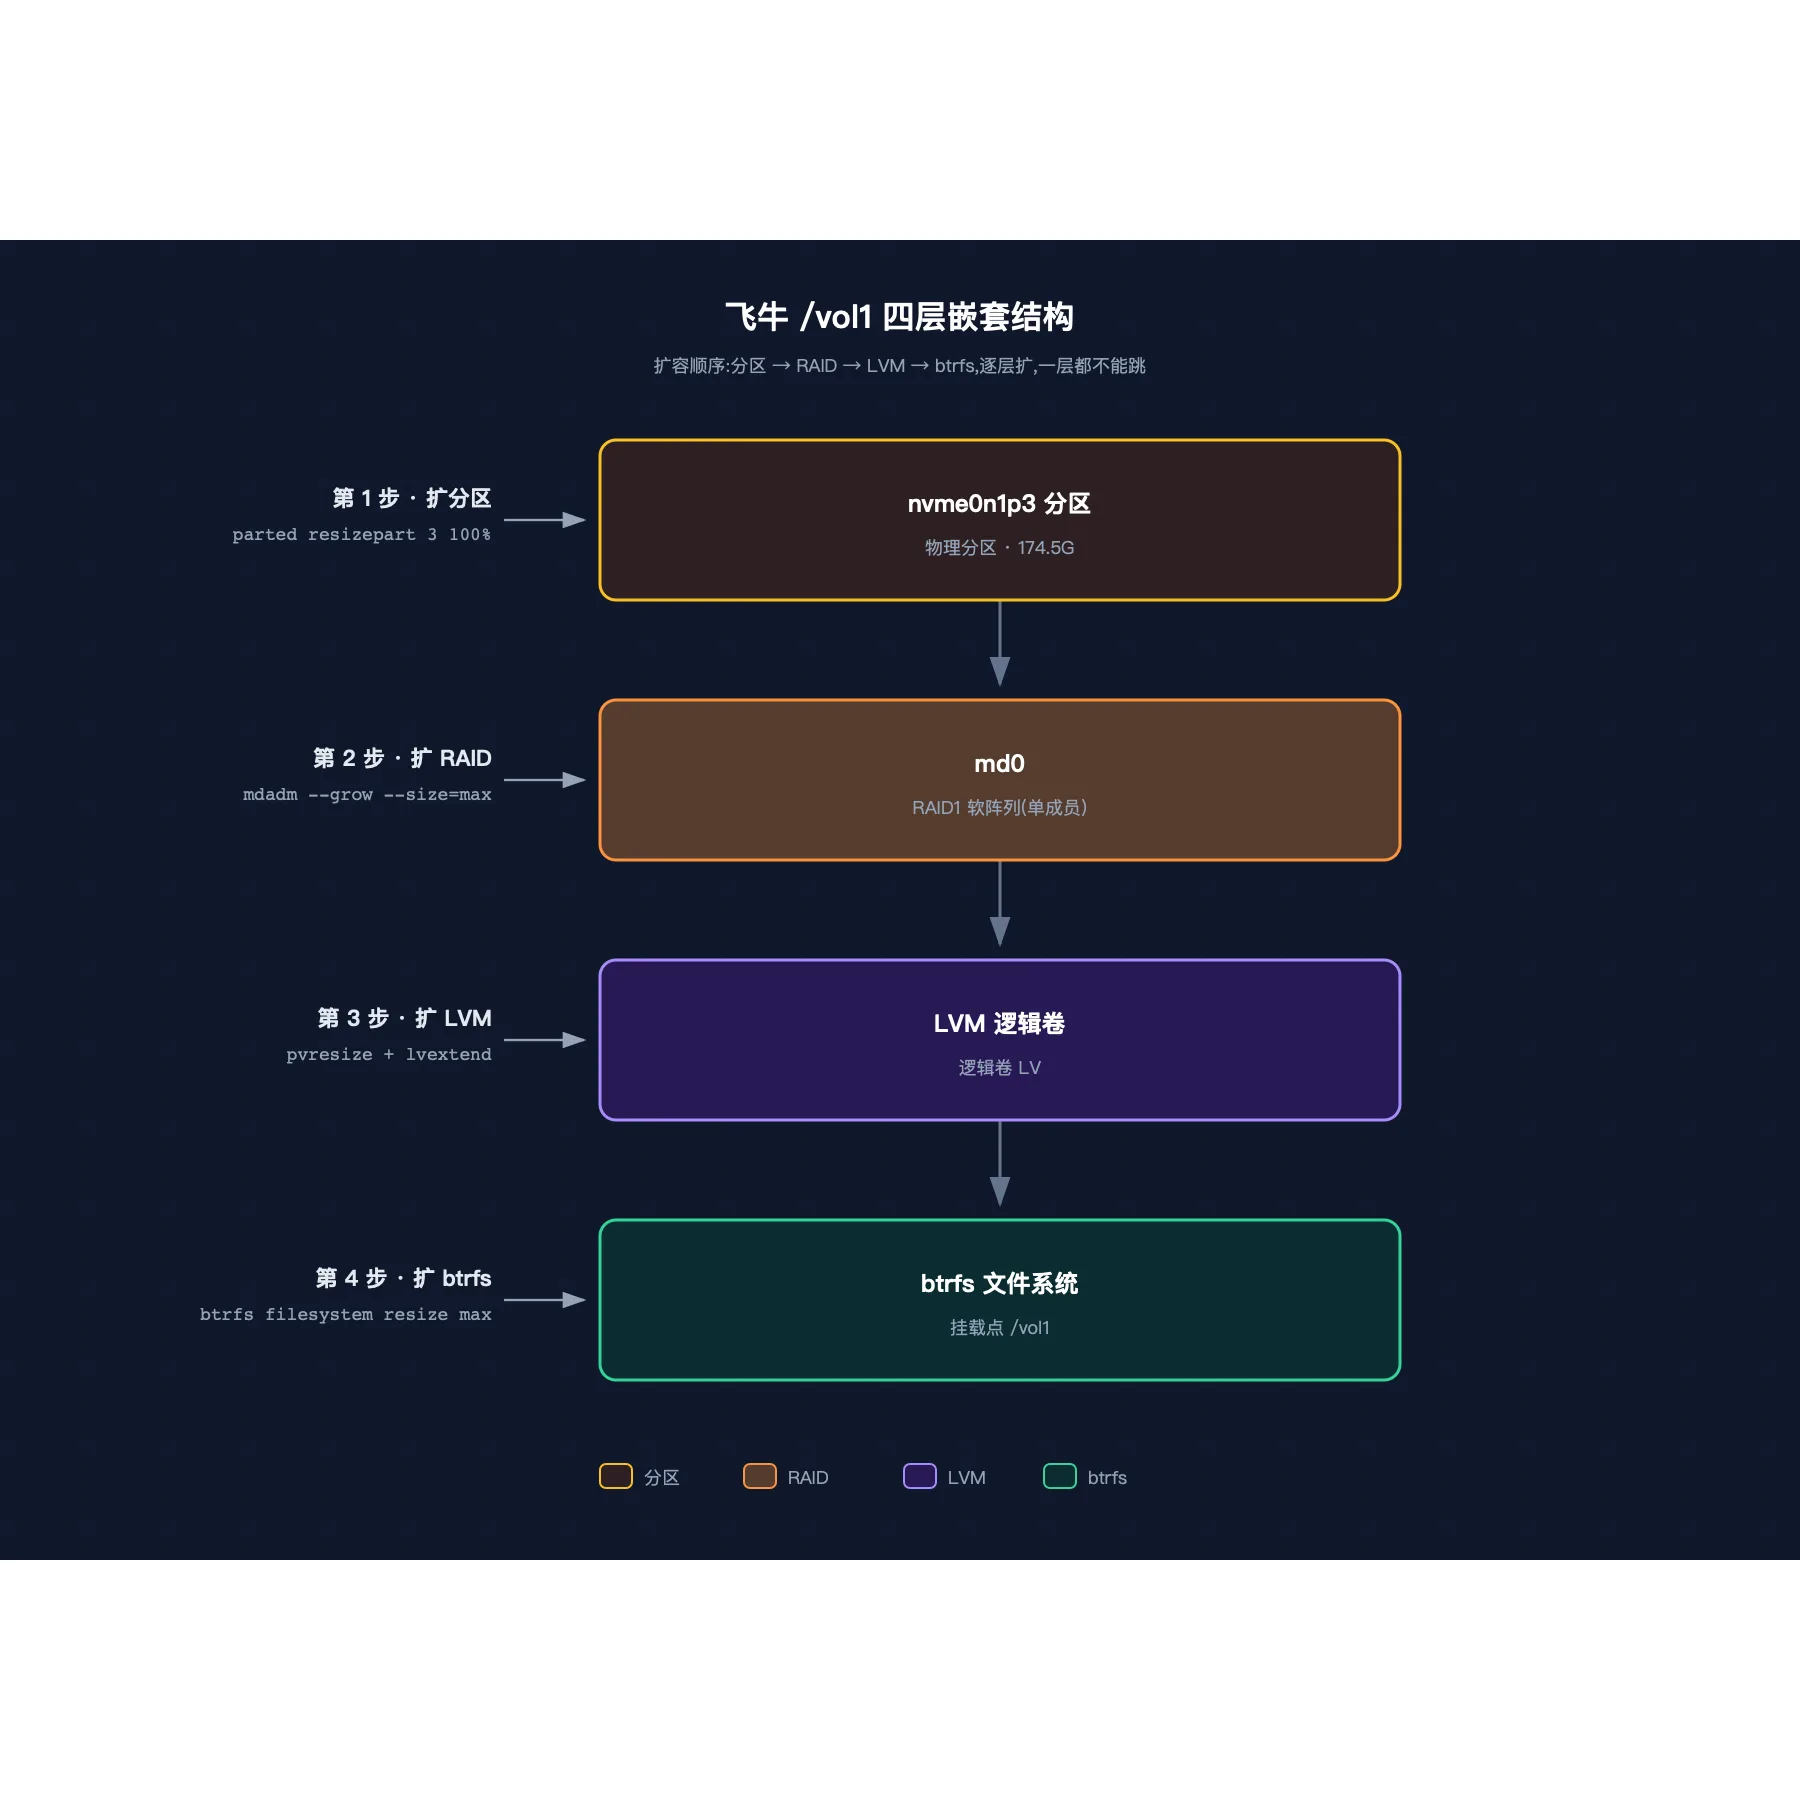
Task: Click the label 第 4 步 · 扩 btrfs
Action: (404, 1278)
